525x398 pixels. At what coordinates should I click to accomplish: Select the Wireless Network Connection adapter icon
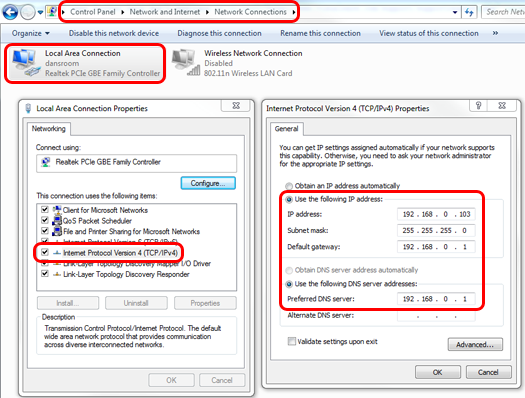point(186,63)
